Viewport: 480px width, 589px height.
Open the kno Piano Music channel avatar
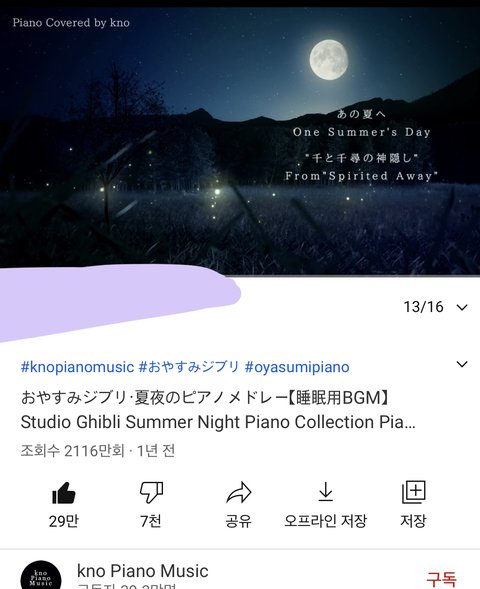(x=41, y=575)
